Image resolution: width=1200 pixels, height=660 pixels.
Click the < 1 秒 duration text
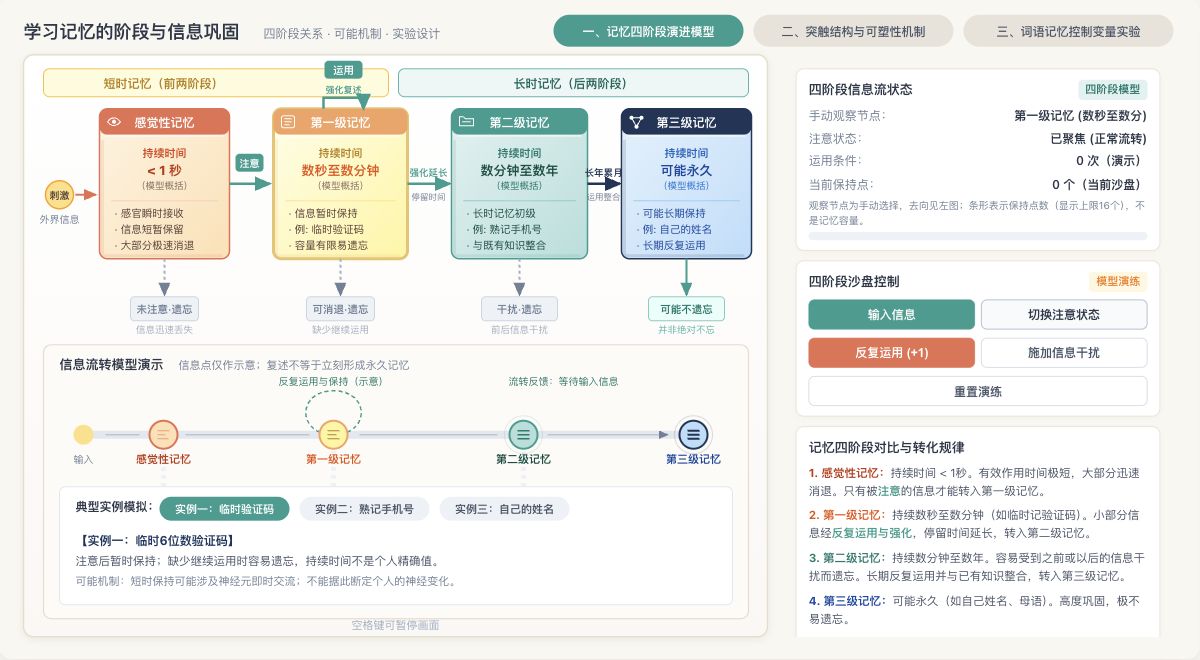coord(164,170)
